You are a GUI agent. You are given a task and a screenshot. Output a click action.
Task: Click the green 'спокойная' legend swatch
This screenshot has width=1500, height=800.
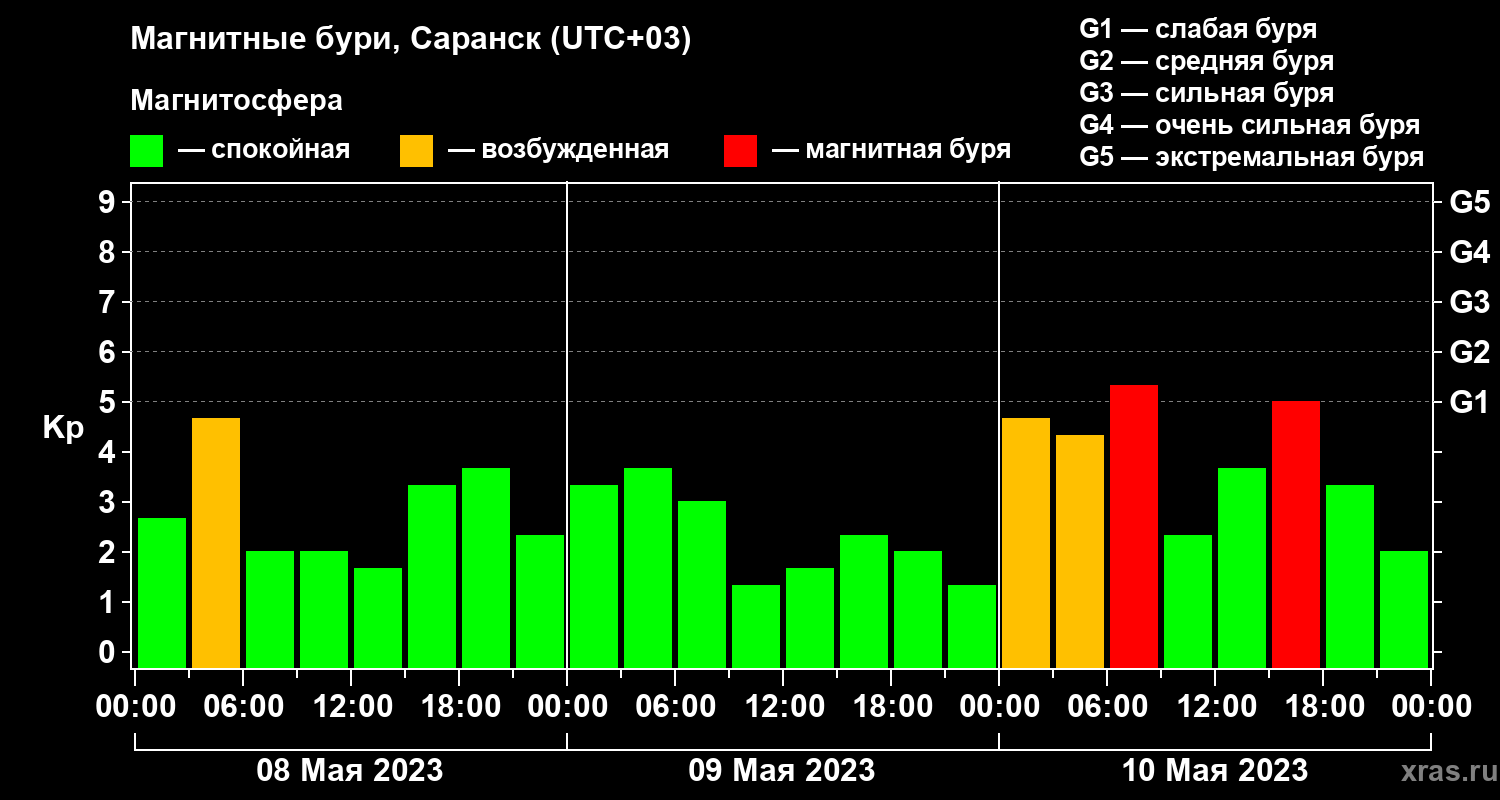tap(146, 151)
